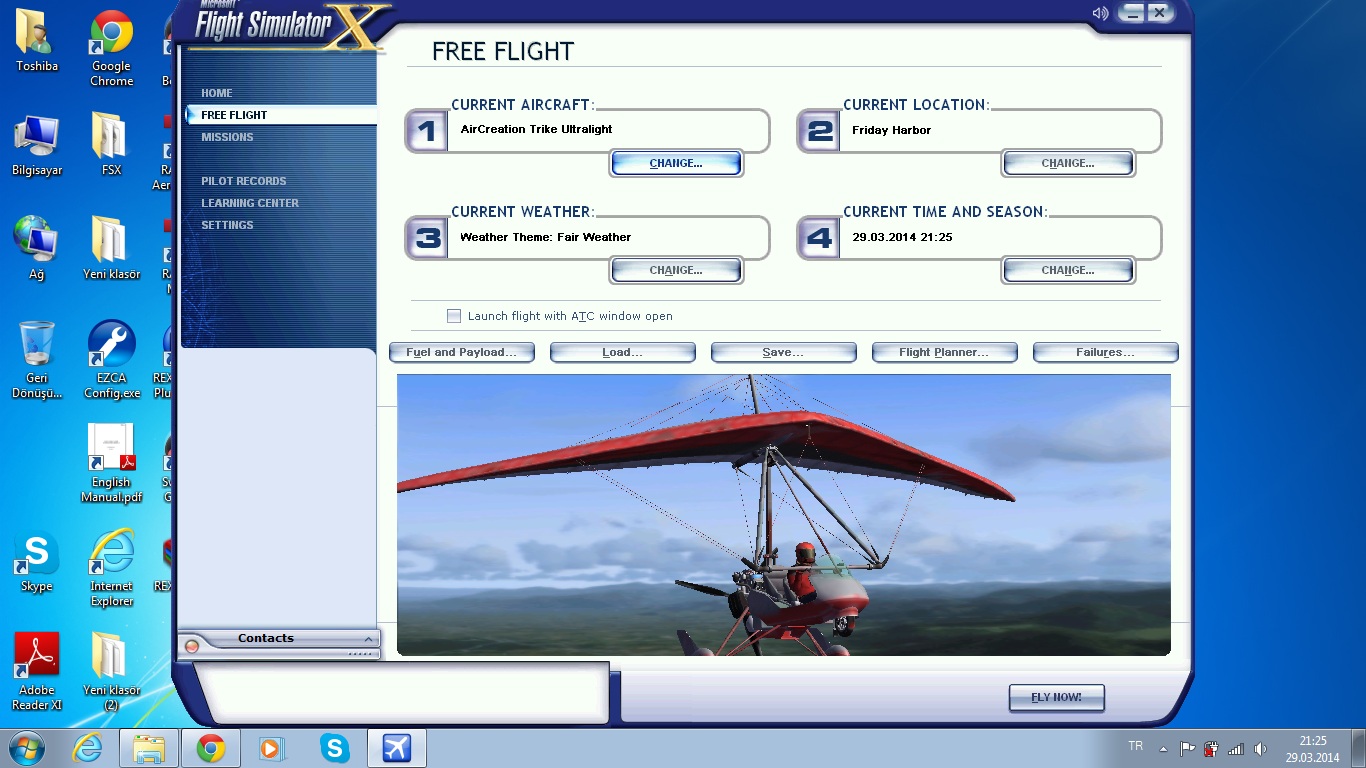The width and height of the screenshot is (1366, 768).
Task: Open the Geri Dönüşüm recycle bin
Action: [37, 361]
